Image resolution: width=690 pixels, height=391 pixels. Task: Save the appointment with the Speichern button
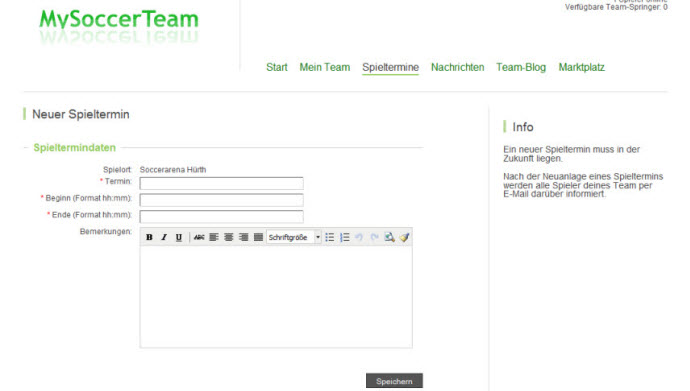point(394,381)
